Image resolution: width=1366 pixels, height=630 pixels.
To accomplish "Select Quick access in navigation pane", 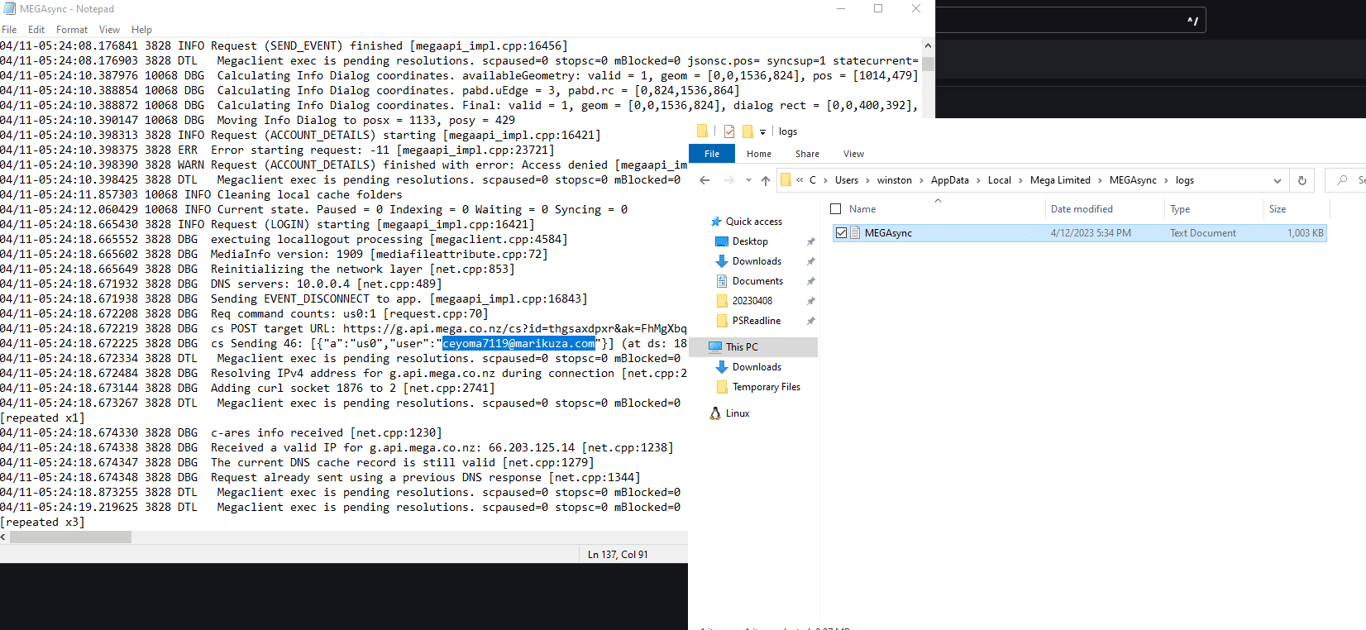I will point(754,221).
